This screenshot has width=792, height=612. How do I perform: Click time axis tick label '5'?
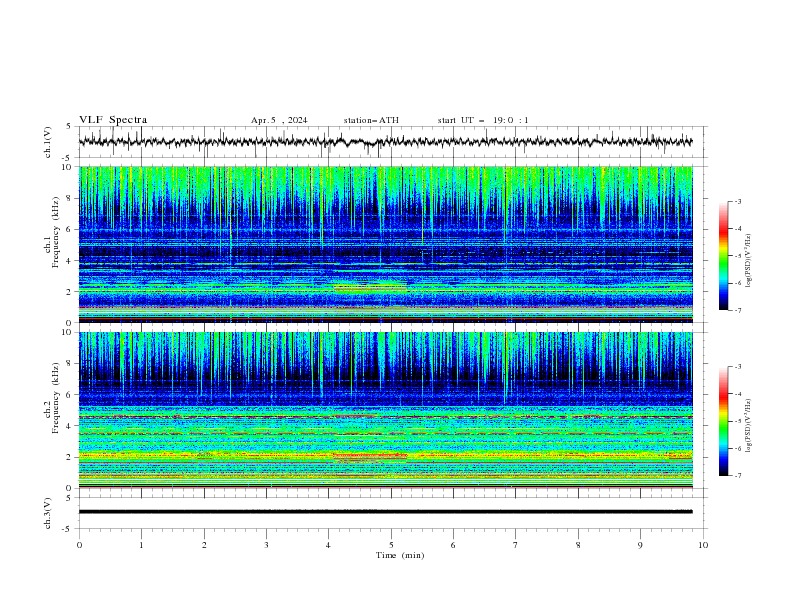click(x=391, y=545)
